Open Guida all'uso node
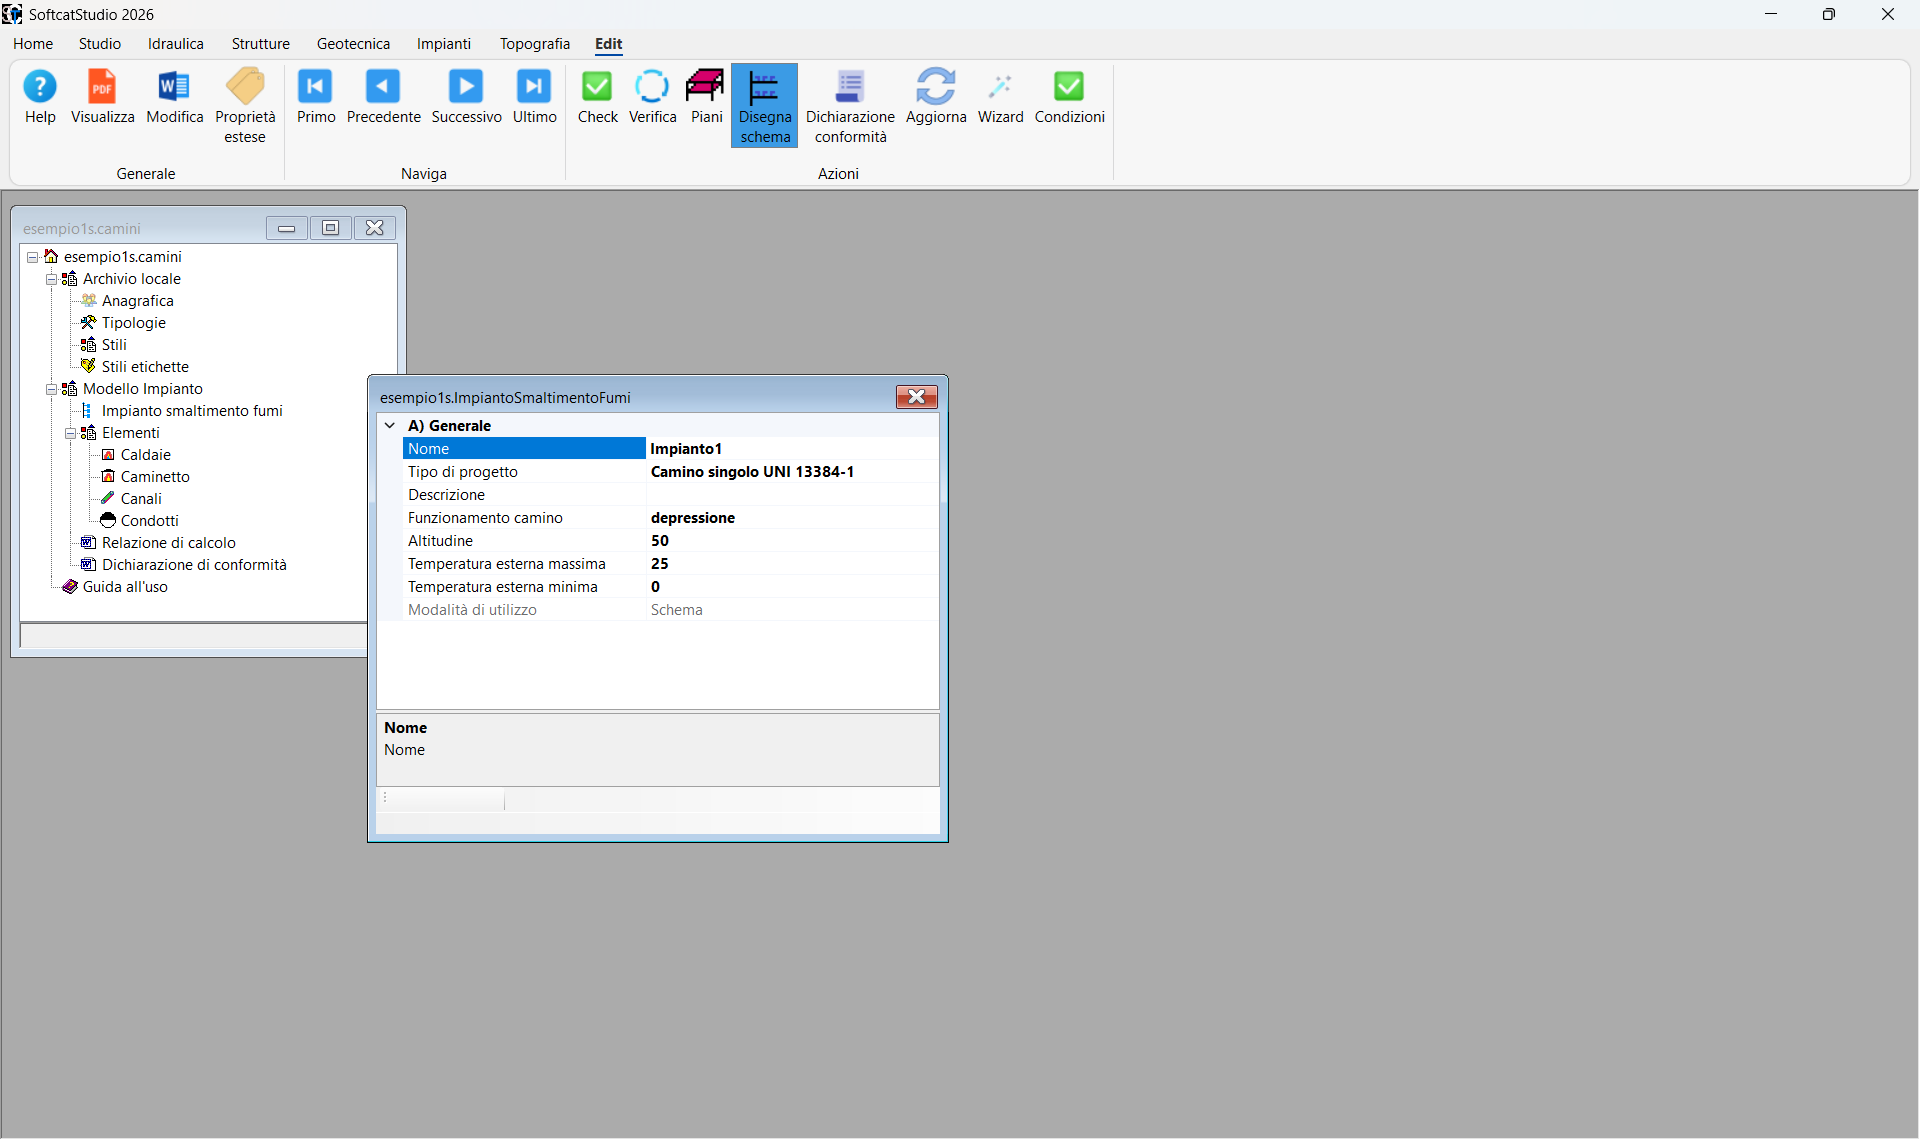 (x=125, y=587)
